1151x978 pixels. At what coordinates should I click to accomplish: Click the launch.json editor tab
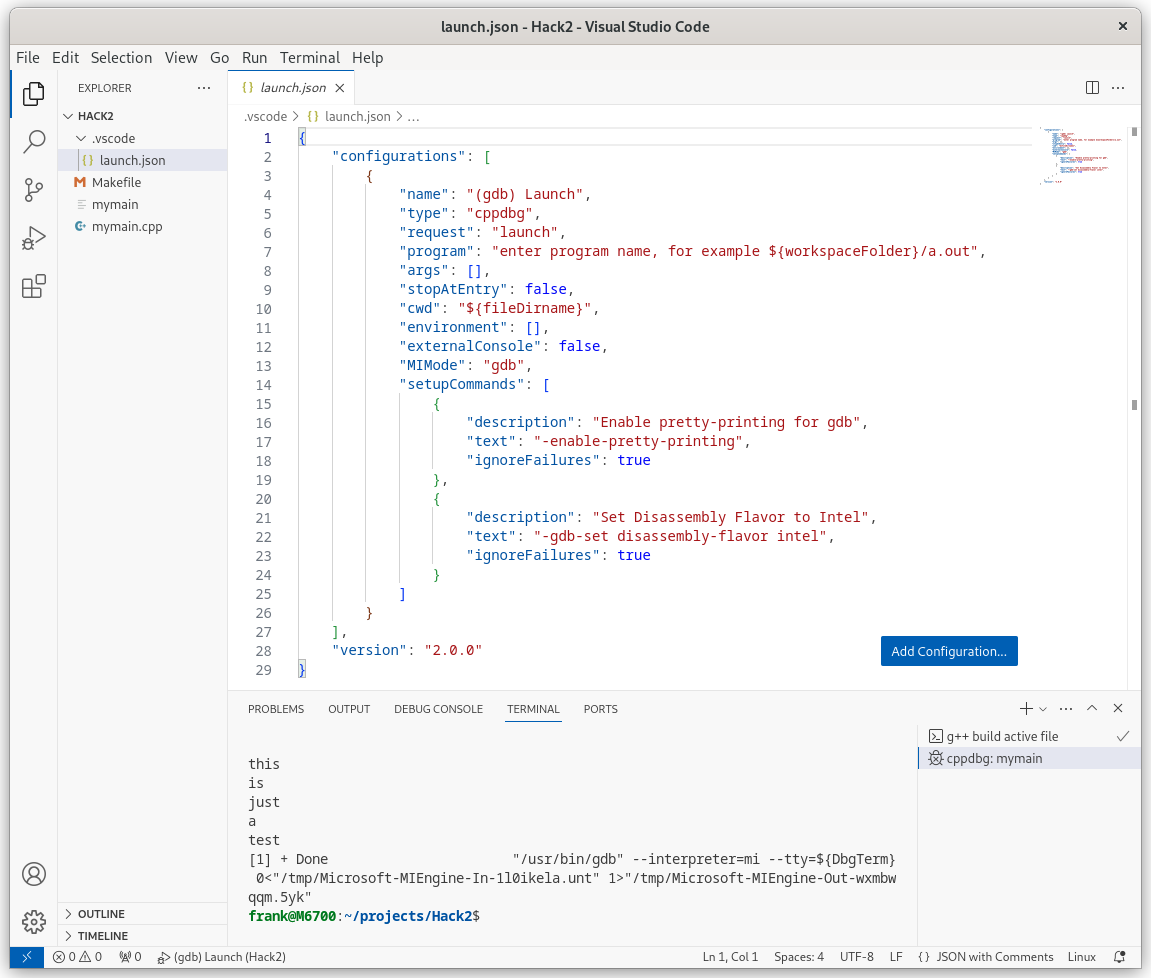tap(291, 88)
